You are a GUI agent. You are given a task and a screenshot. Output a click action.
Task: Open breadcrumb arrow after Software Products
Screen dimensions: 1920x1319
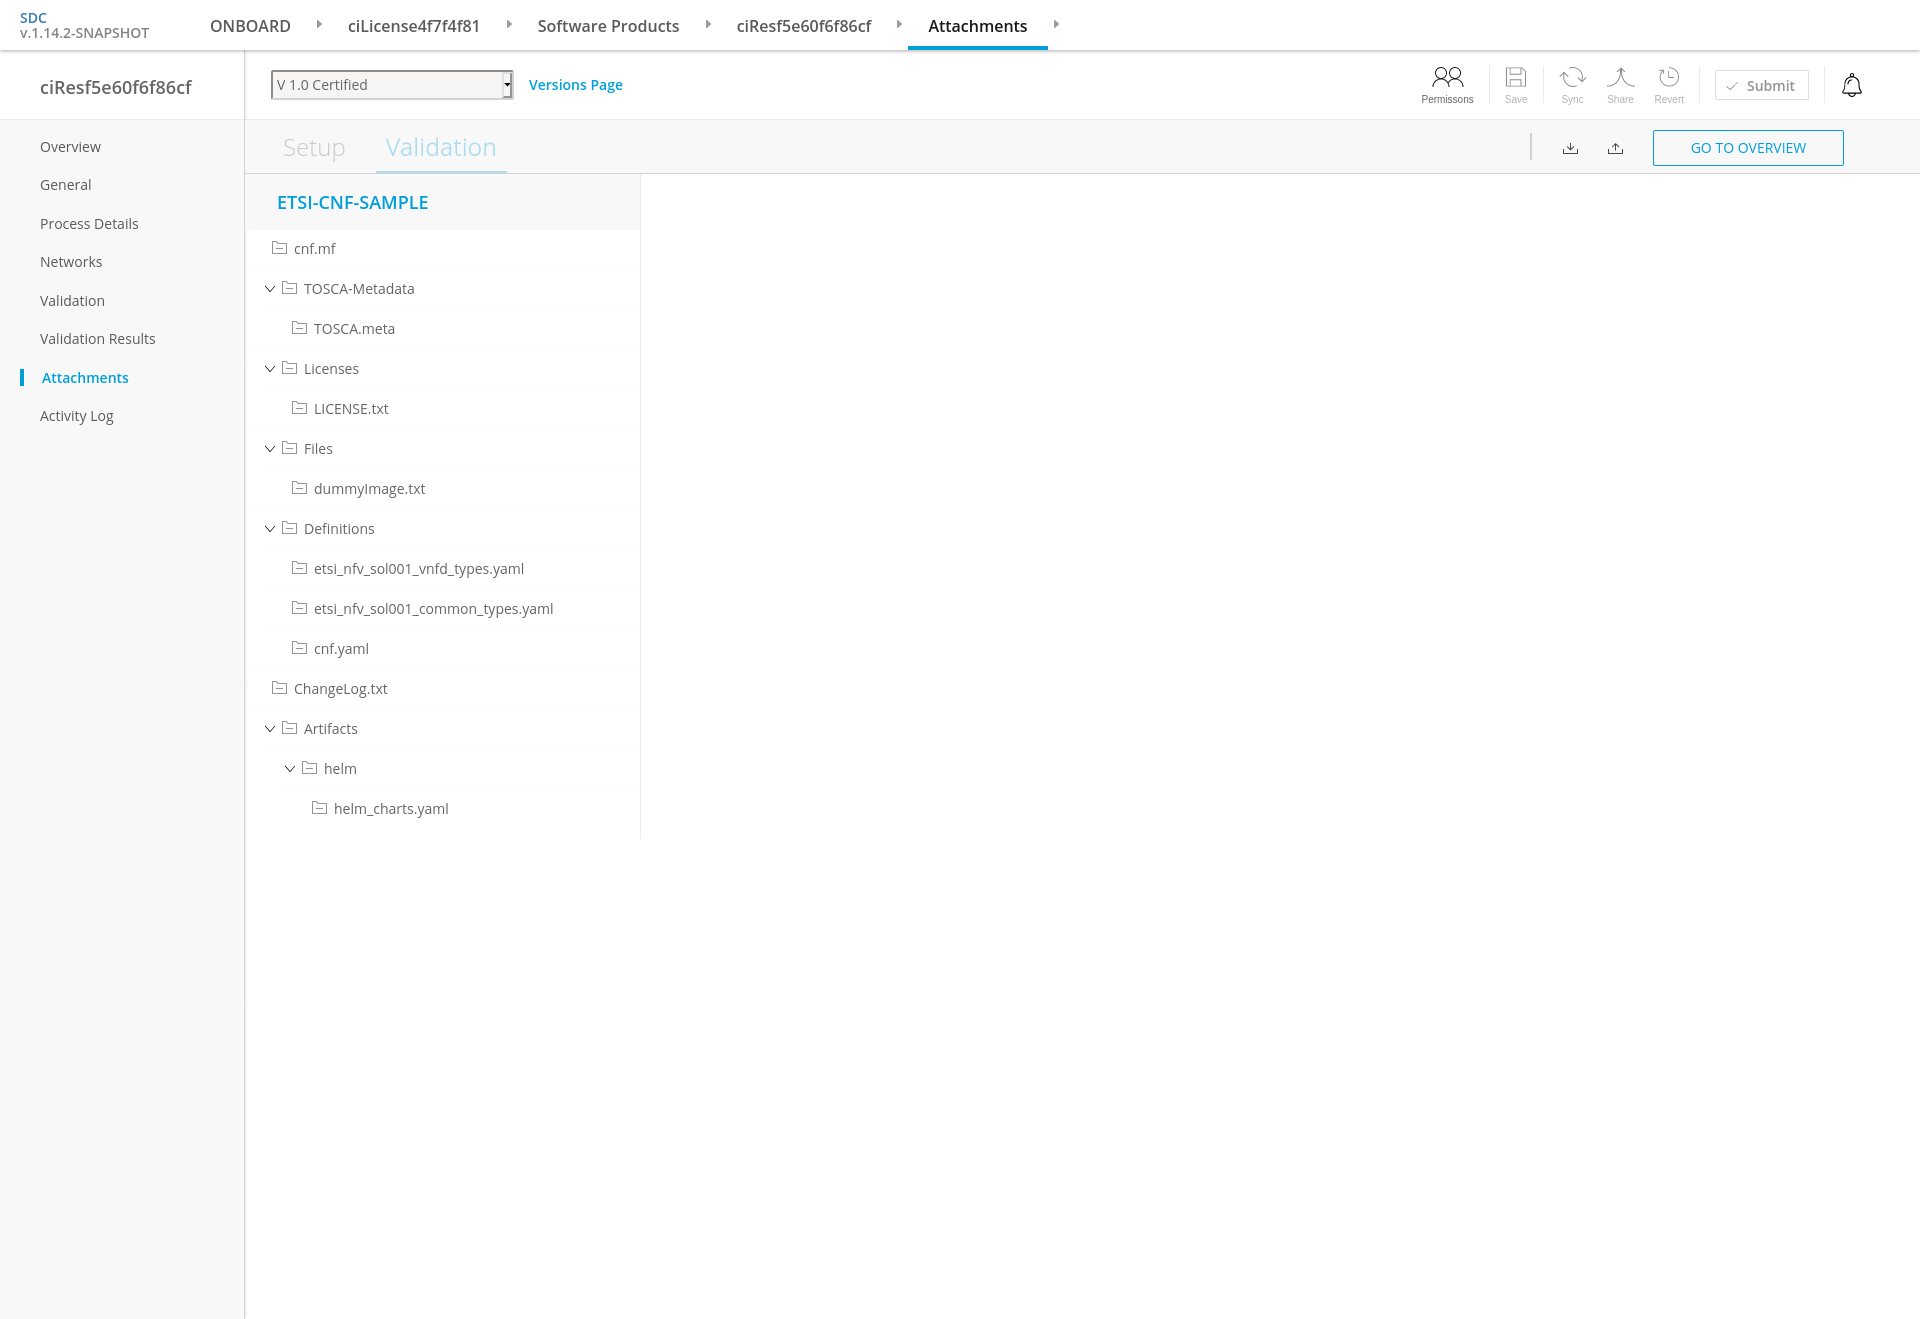(x=708, y=24)
